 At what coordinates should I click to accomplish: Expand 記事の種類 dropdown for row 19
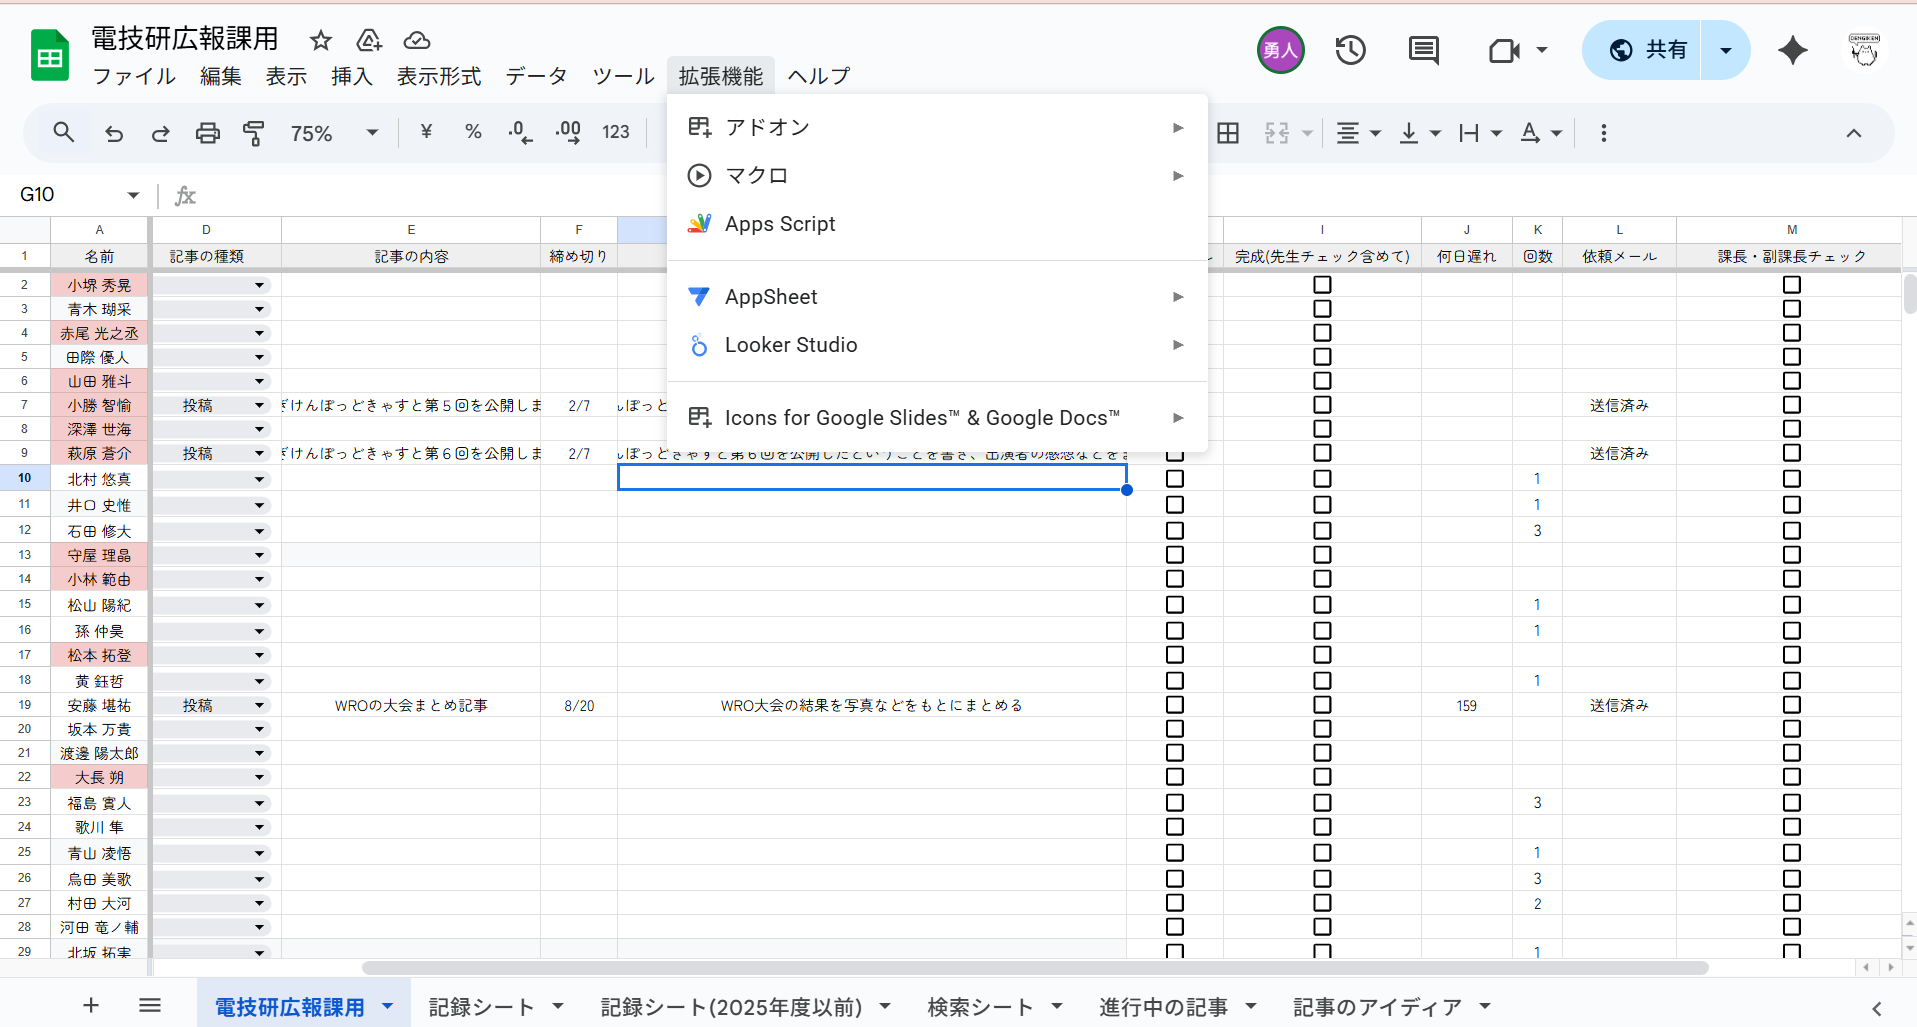pos(259,706)
